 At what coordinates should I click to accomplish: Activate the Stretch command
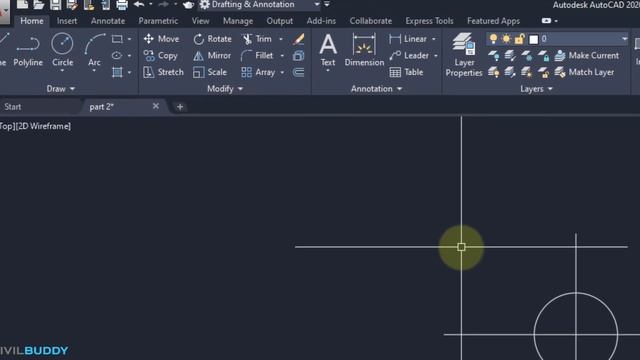click(164, 72)
